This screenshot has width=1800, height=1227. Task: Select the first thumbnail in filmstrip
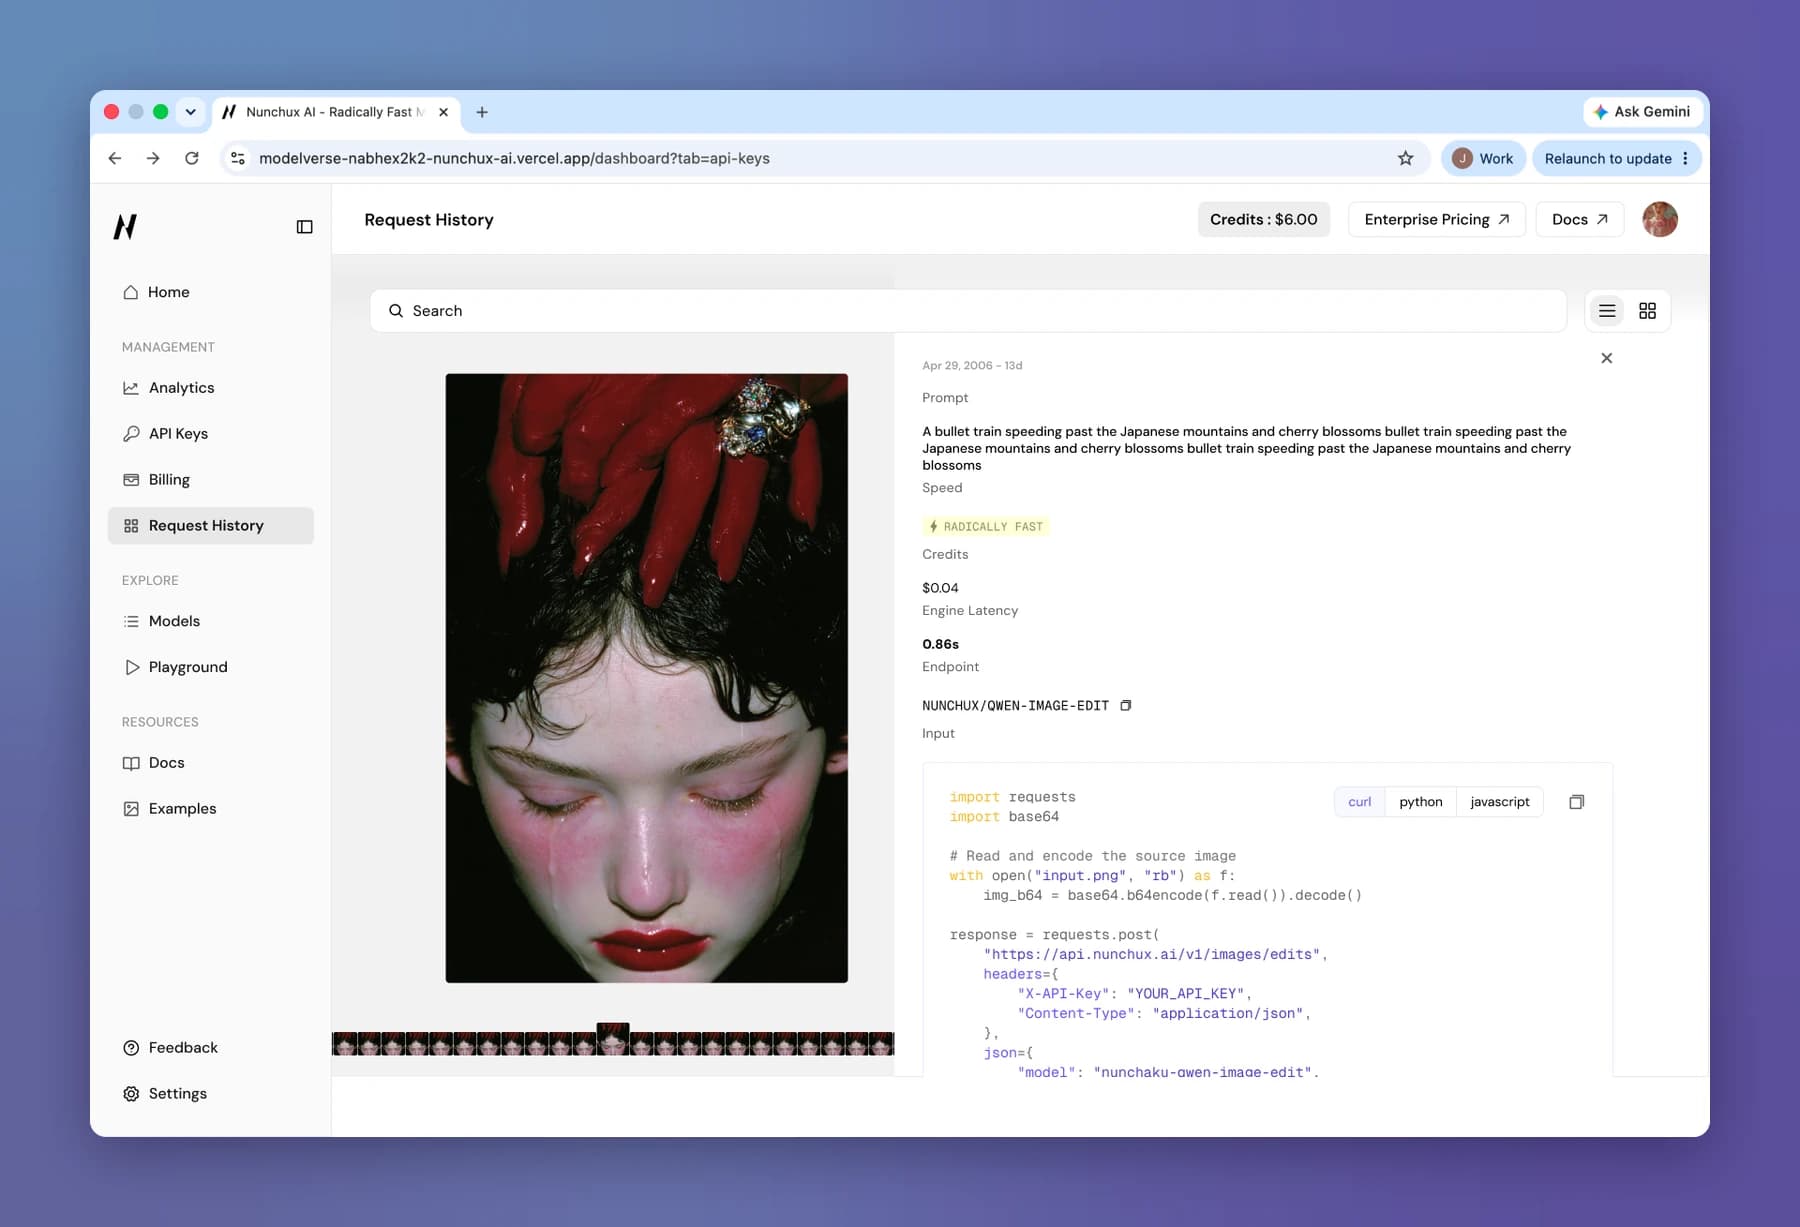pos(345,1044)
